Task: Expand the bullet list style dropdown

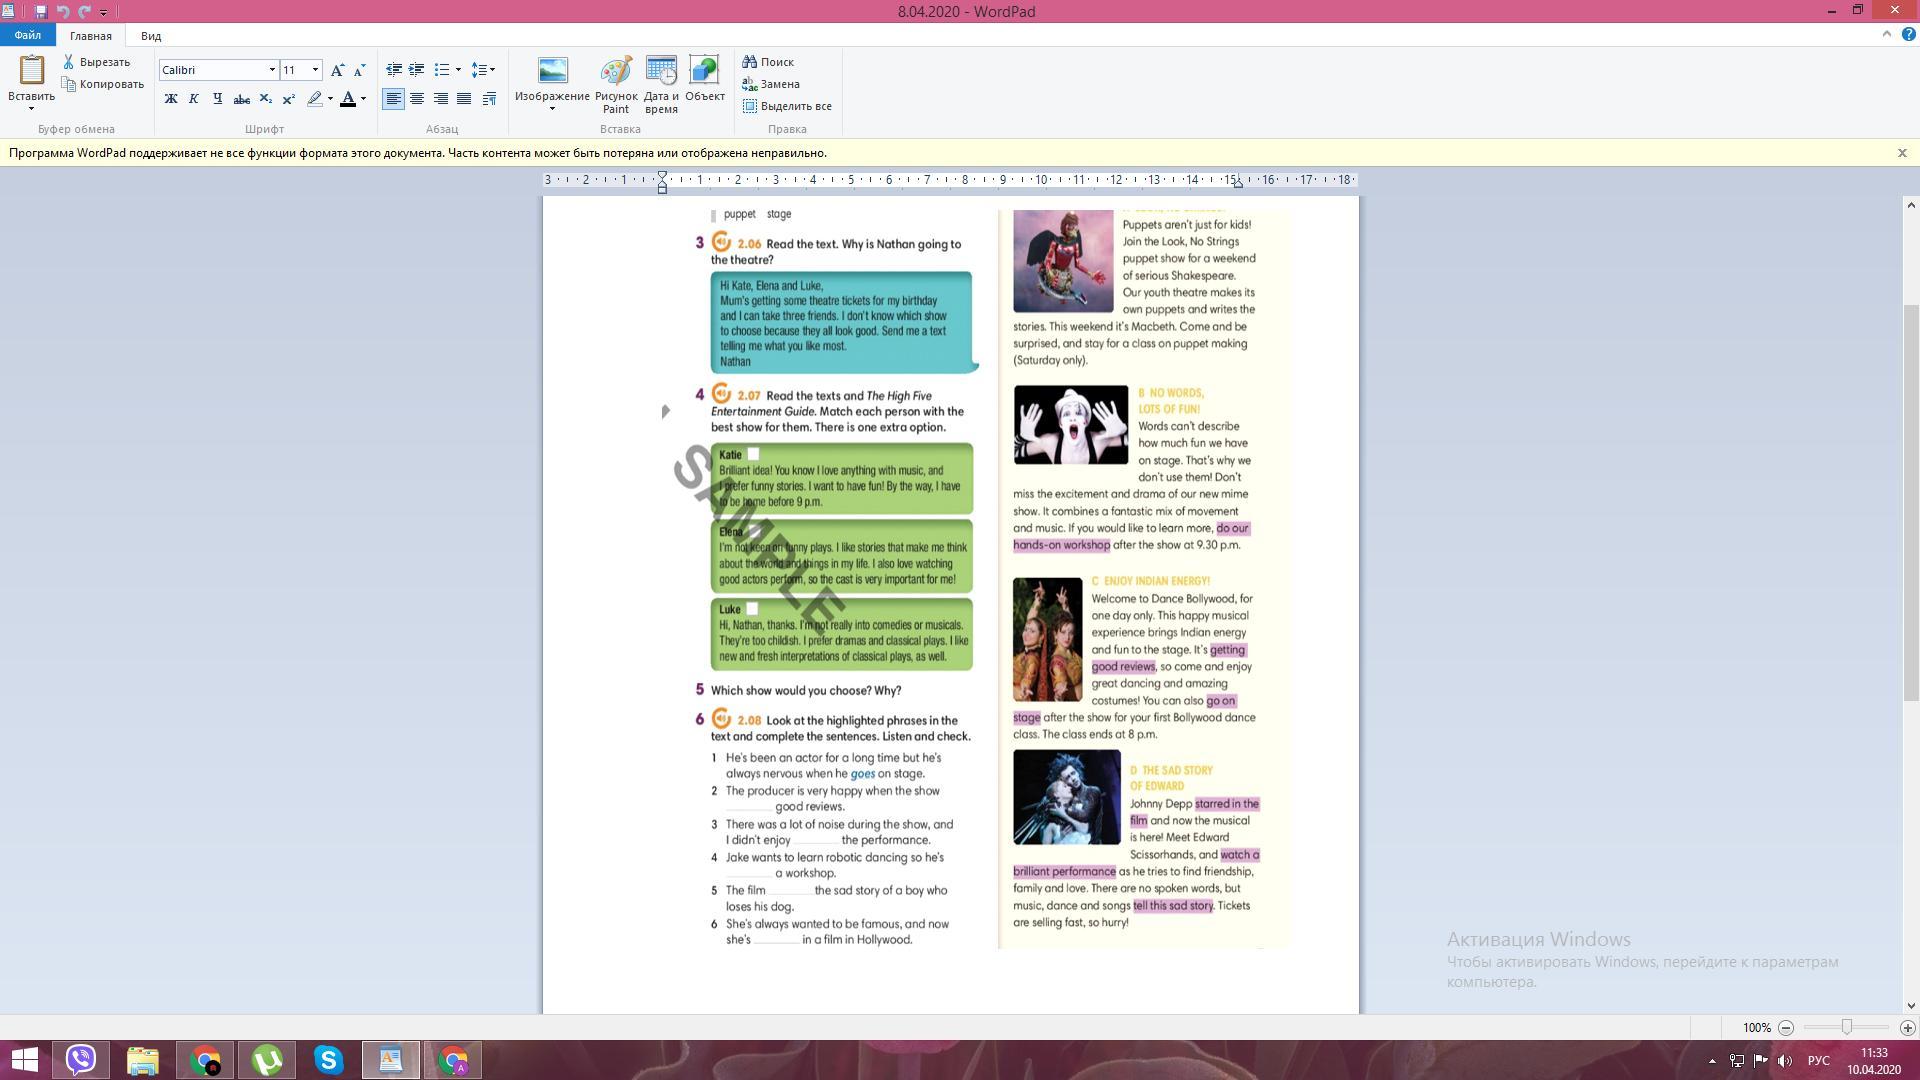Action: (x=458, y=70)
